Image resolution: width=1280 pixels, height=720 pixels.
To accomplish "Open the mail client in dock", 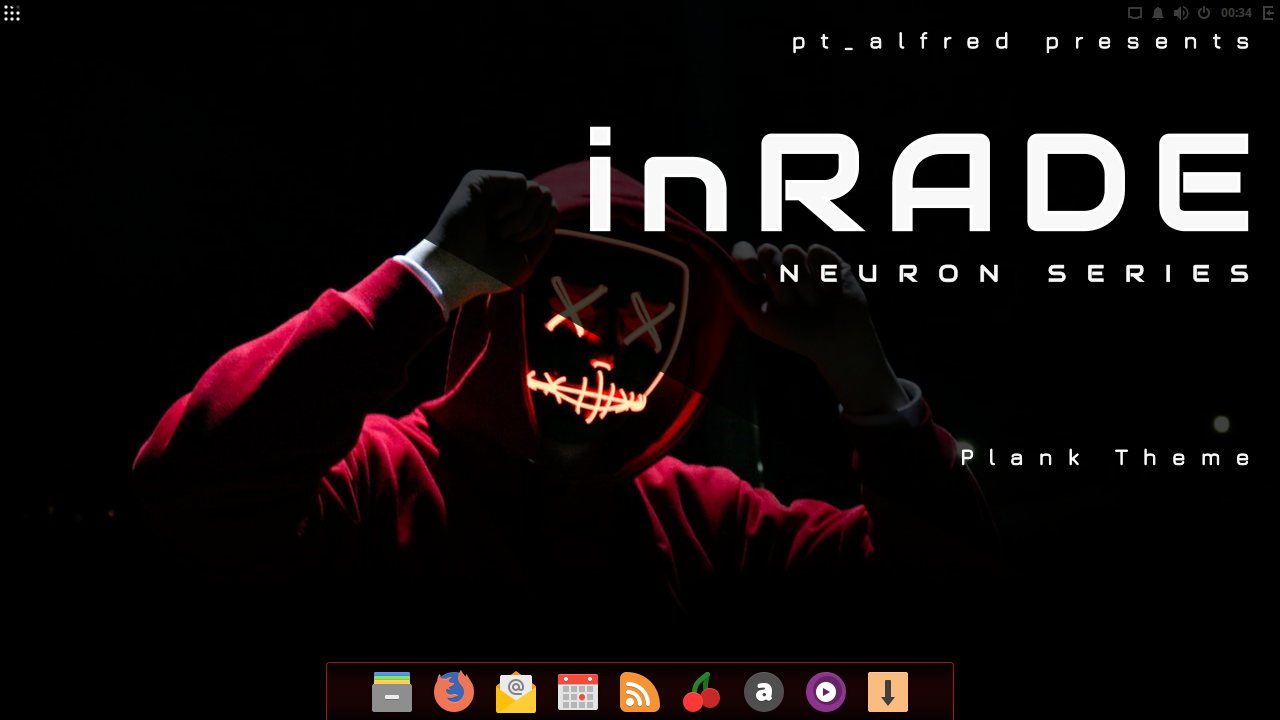I will coord(516,692).
